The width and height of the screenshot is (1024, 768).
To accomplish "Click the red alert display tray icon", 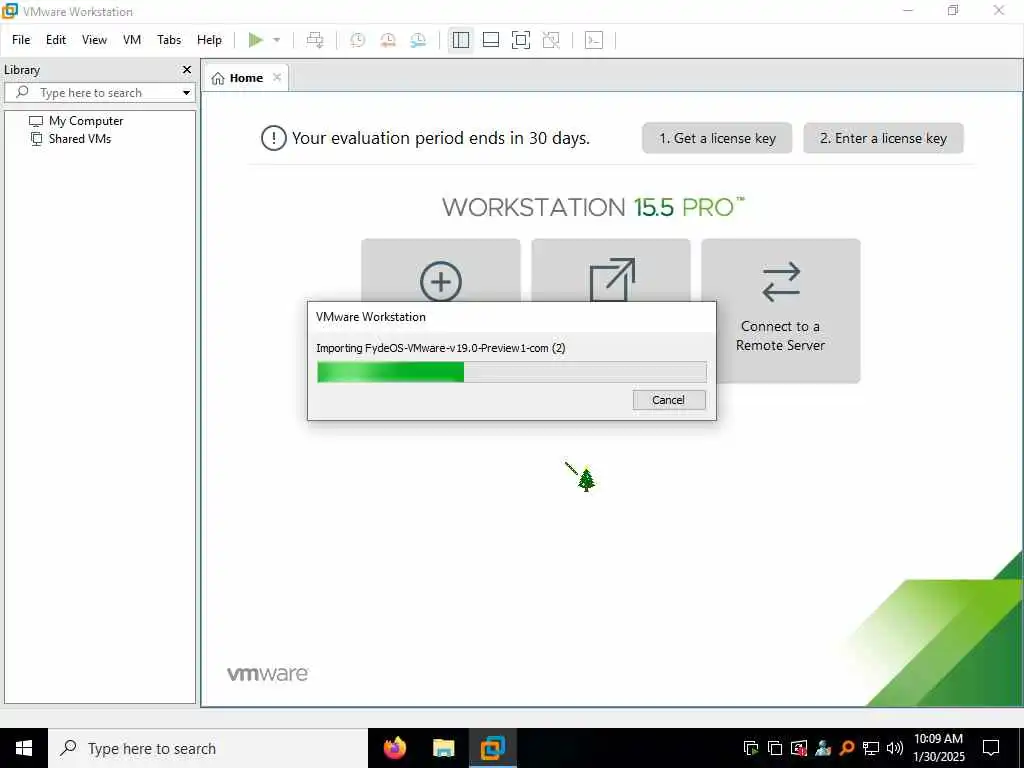I will tap(799, 748).
